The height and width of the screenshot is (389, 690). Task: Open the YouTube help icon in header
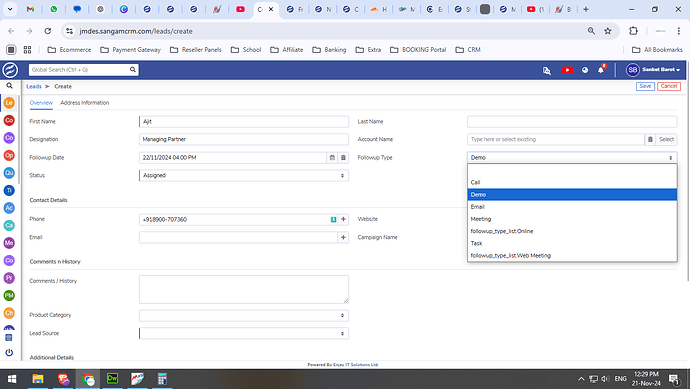pyautogui.click(x=567, y=70)
